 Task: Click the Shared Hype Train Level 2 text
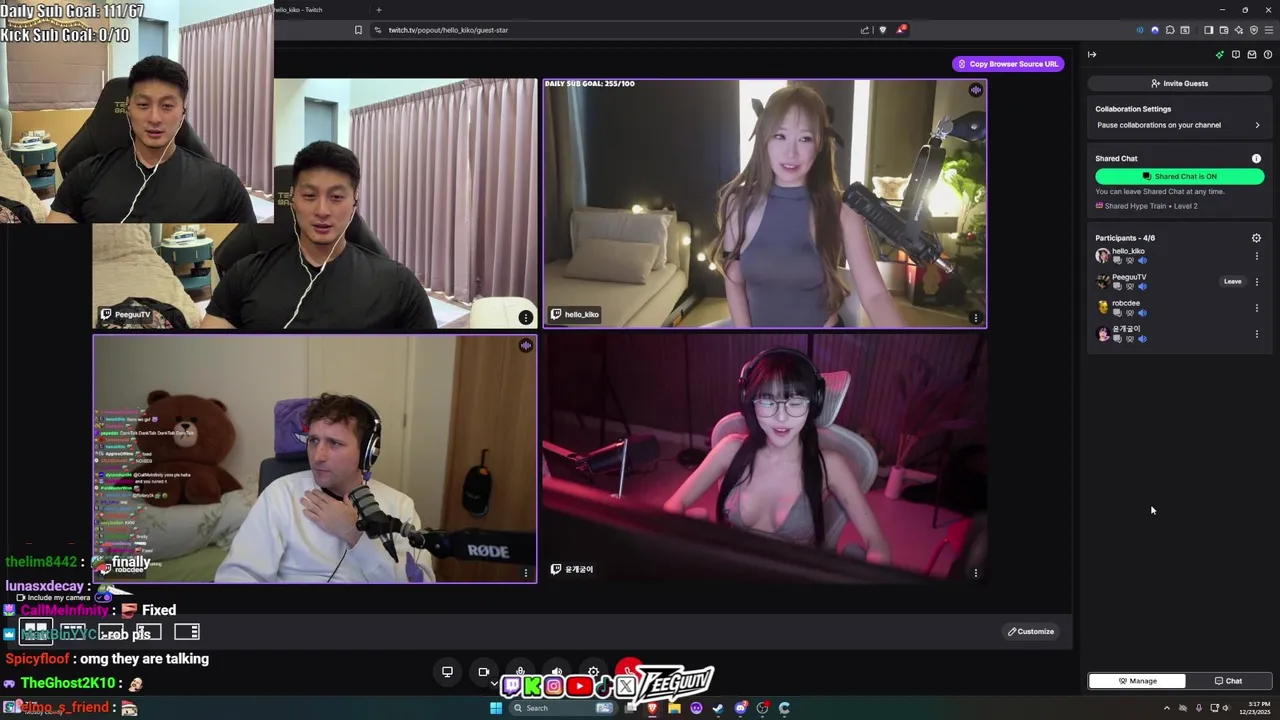[x=1150, y=206]
